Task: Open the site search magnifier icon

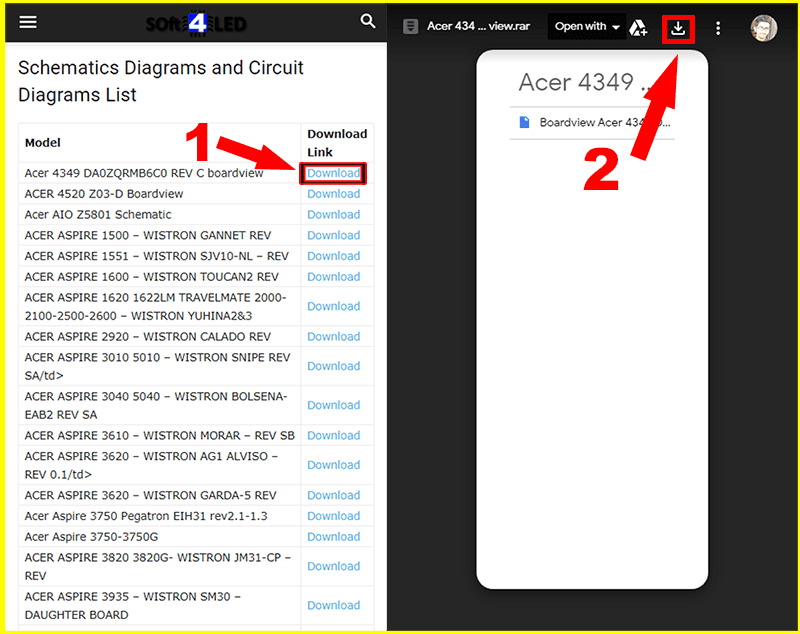Action: [367, 21]
